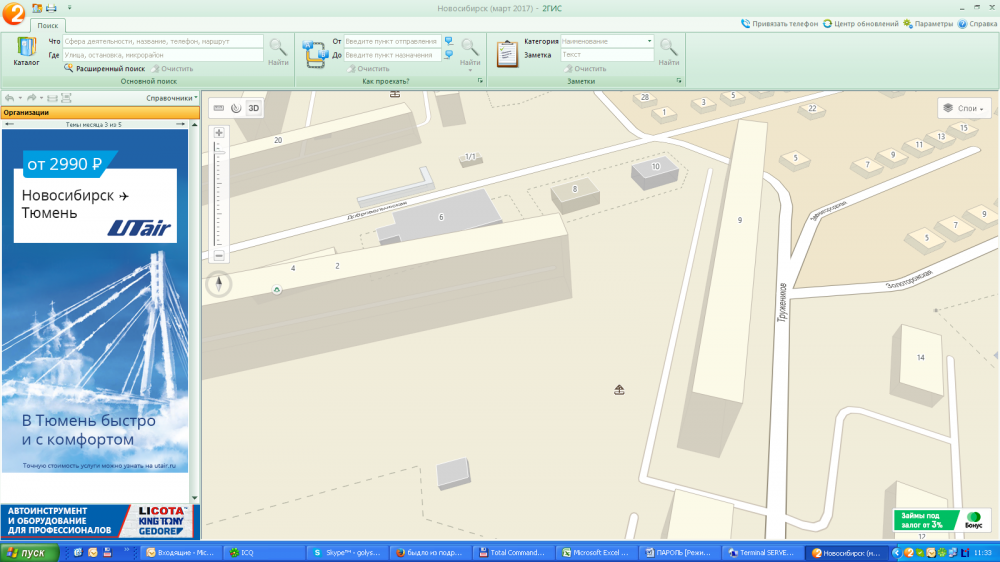This screenshot has width=1000, height=562.
Task: Zoom out with the minus button
Action: tap(219, 256)
